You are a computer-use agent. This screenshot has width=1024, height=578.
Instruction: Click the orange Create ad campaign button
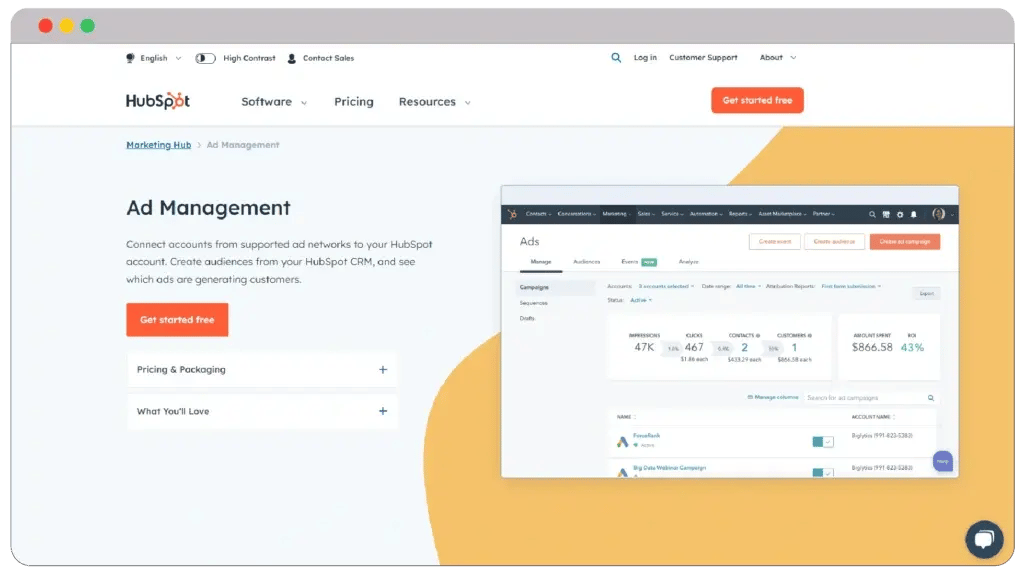point(904,242)
